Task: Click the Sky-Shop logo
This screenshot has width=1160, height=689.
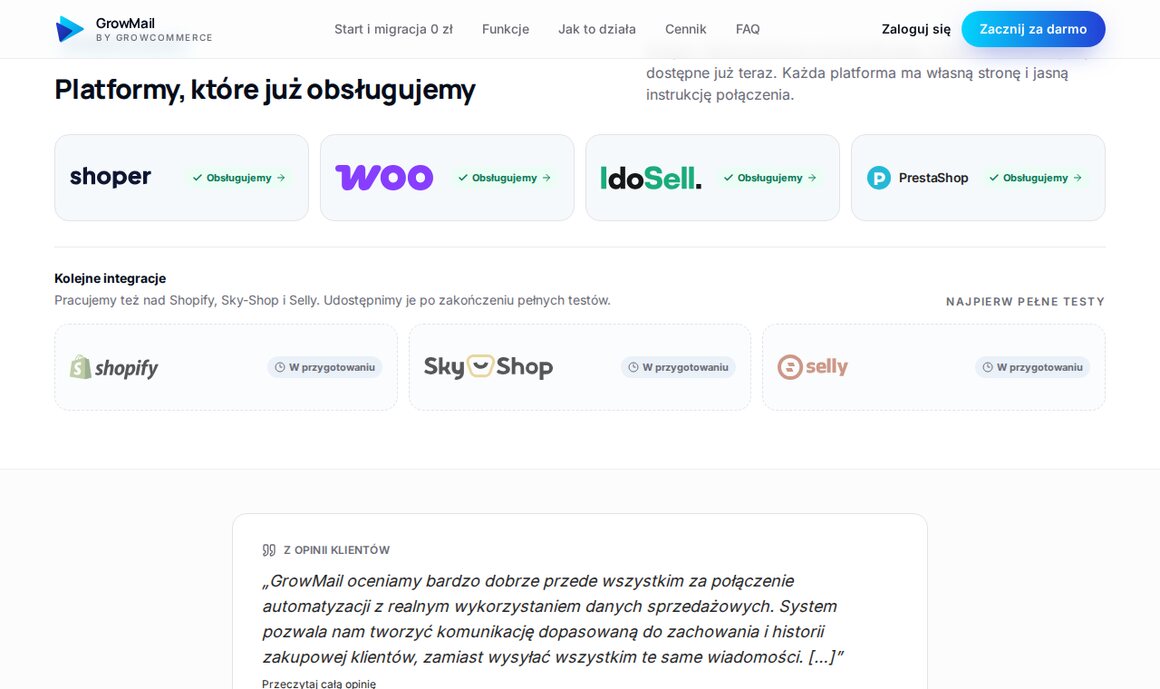Action: tap(488, 366)
